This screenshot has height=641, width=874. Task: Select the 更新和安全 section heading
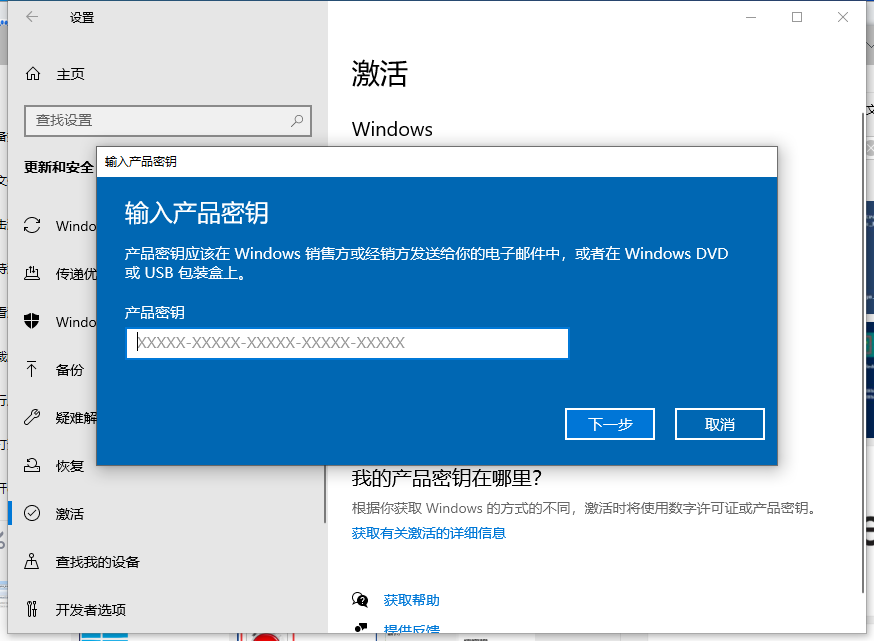coord(57,167)
